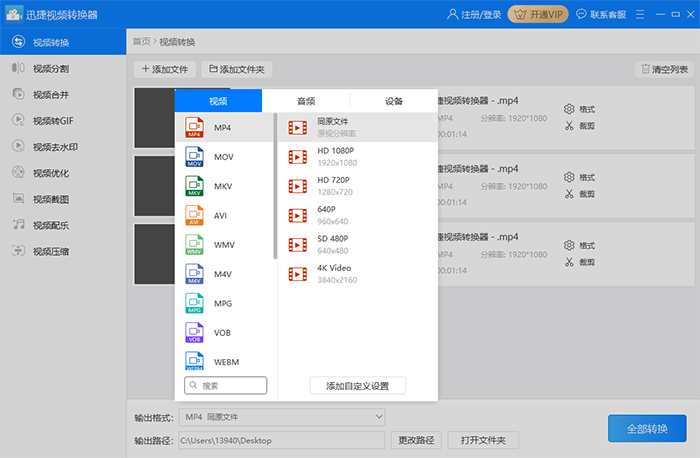Click the 注册/登录 user icon
The height and width of the screenshot is (458, 700).
[452, 14]
